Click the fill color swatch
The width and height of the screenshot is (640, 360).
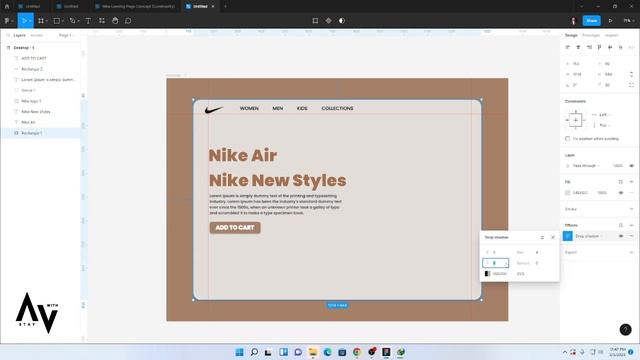[x=568, y=193]
